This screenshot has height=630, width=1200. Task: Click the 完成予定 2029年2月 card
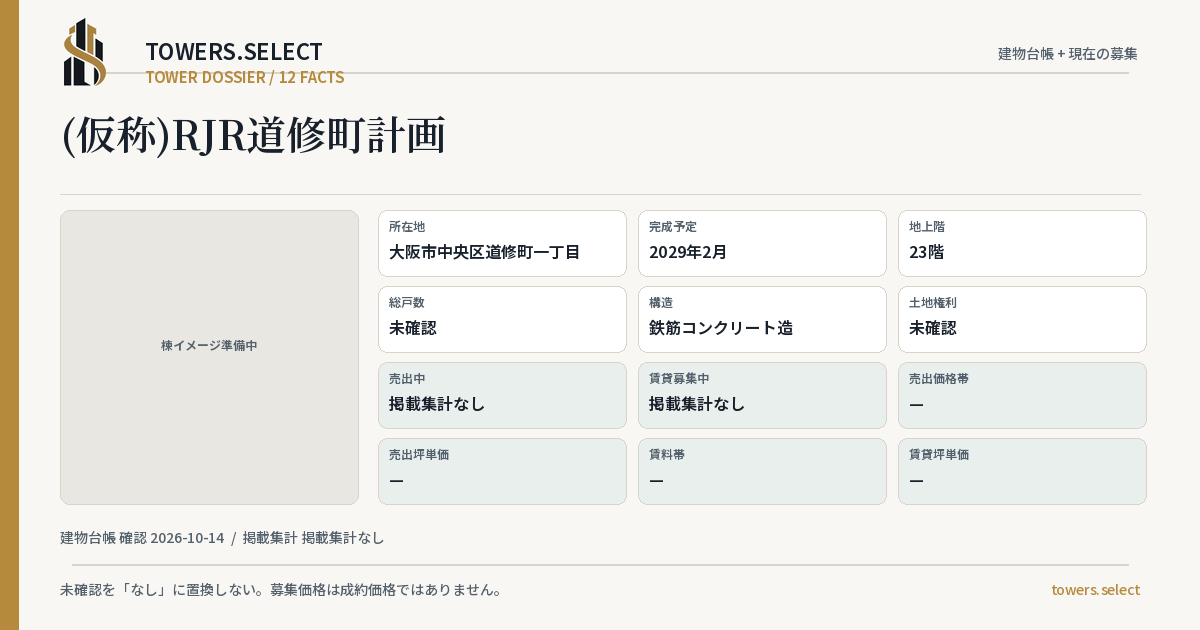click(762, 243)
